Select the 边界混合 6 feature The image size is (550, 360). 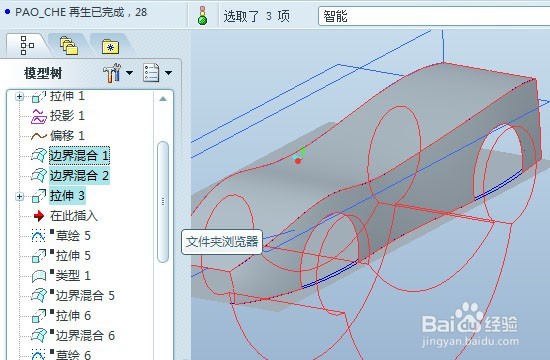click(x=85, y=335)
